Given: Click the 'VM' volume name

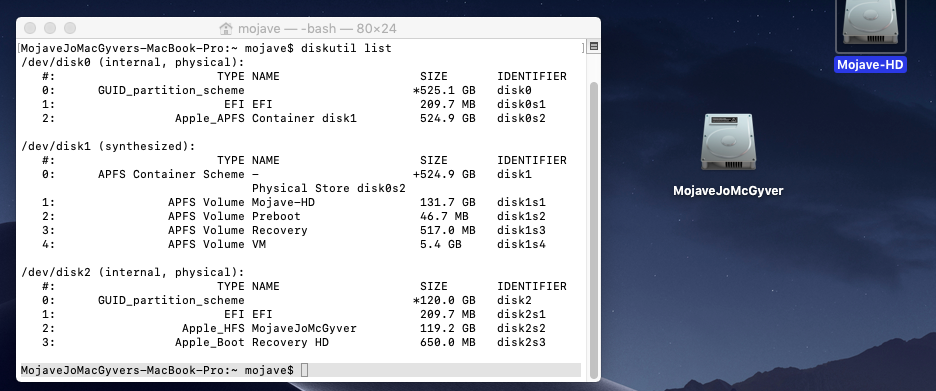Looking at the screenshot, I should pyautogui.click(x=258, y=244).
